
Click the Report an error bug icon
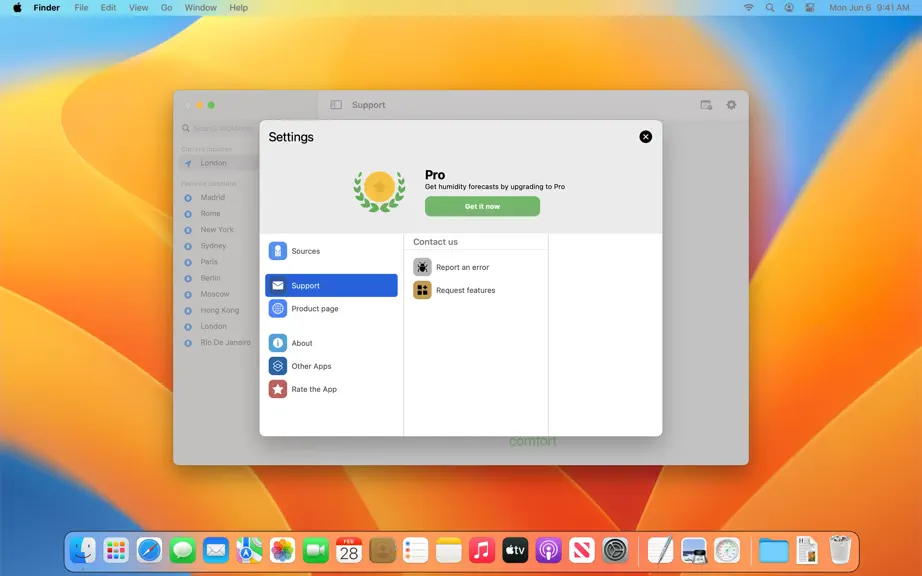(x=422, y=267)
